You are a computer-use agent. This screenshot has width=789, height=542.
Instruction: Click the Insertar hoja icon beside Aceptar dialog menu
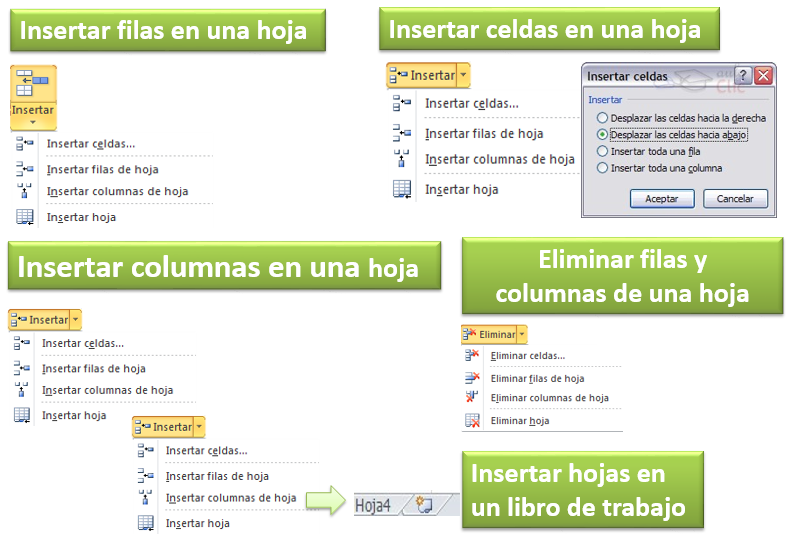pos(402,189)
